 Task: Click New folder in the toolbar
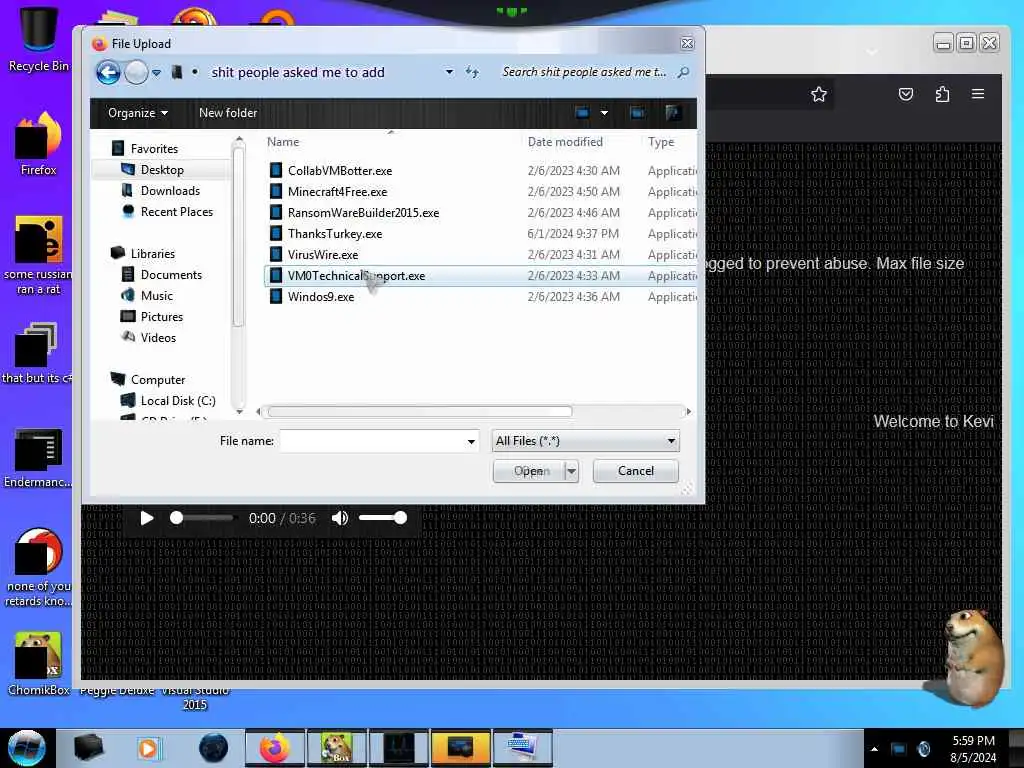tap(228, 113)
